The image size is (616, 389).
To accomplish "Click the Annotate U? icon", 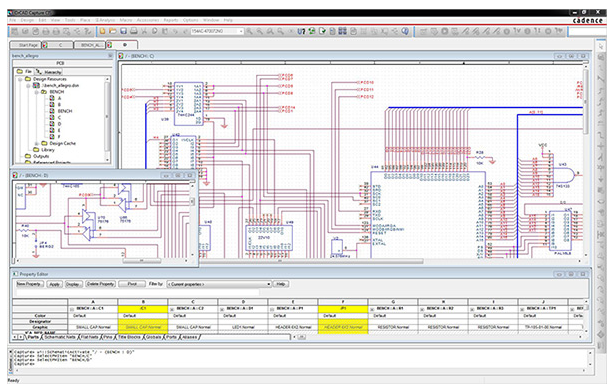I will 301,31.
